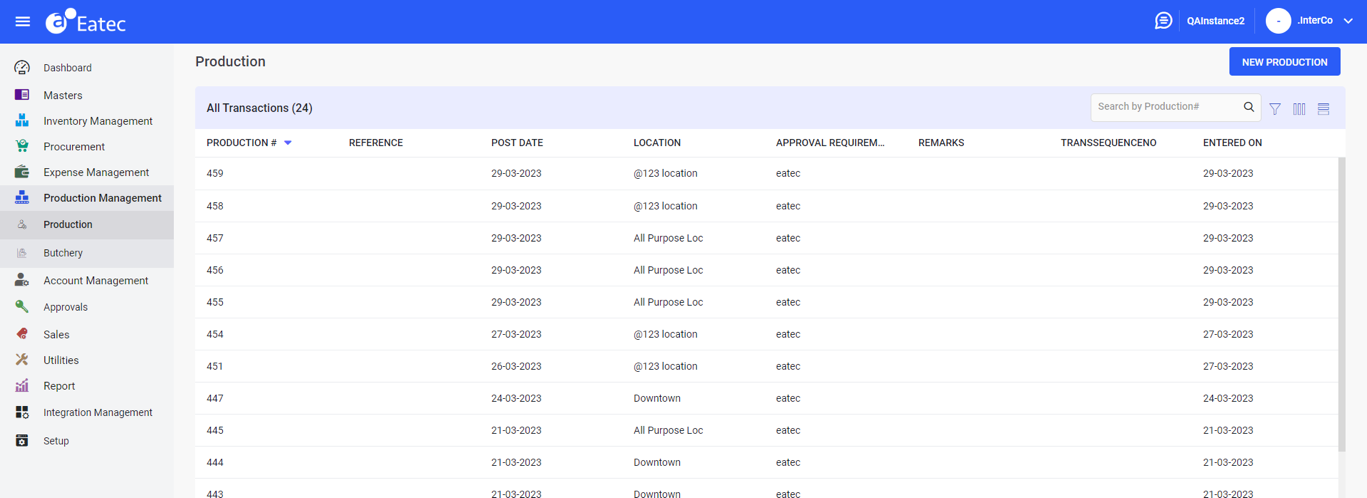Click the Account Management icon
Viewport: 1367px width, 498px height.
pos(22,281)
